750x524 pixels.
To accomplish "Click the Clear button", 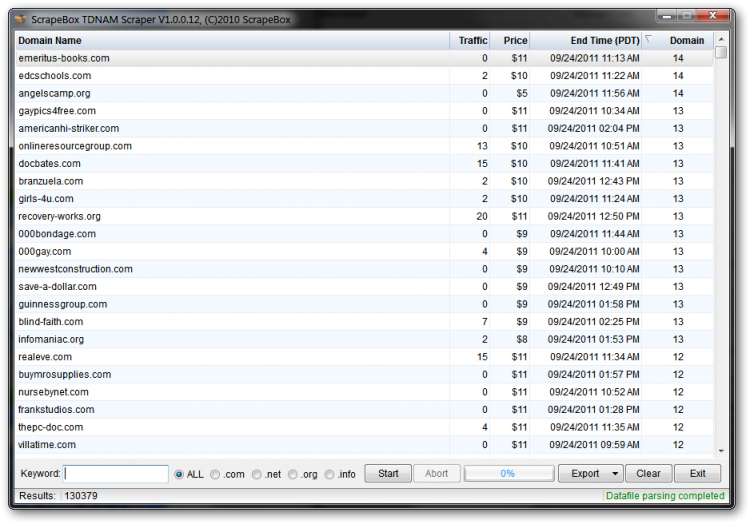I will coord(649,474).
